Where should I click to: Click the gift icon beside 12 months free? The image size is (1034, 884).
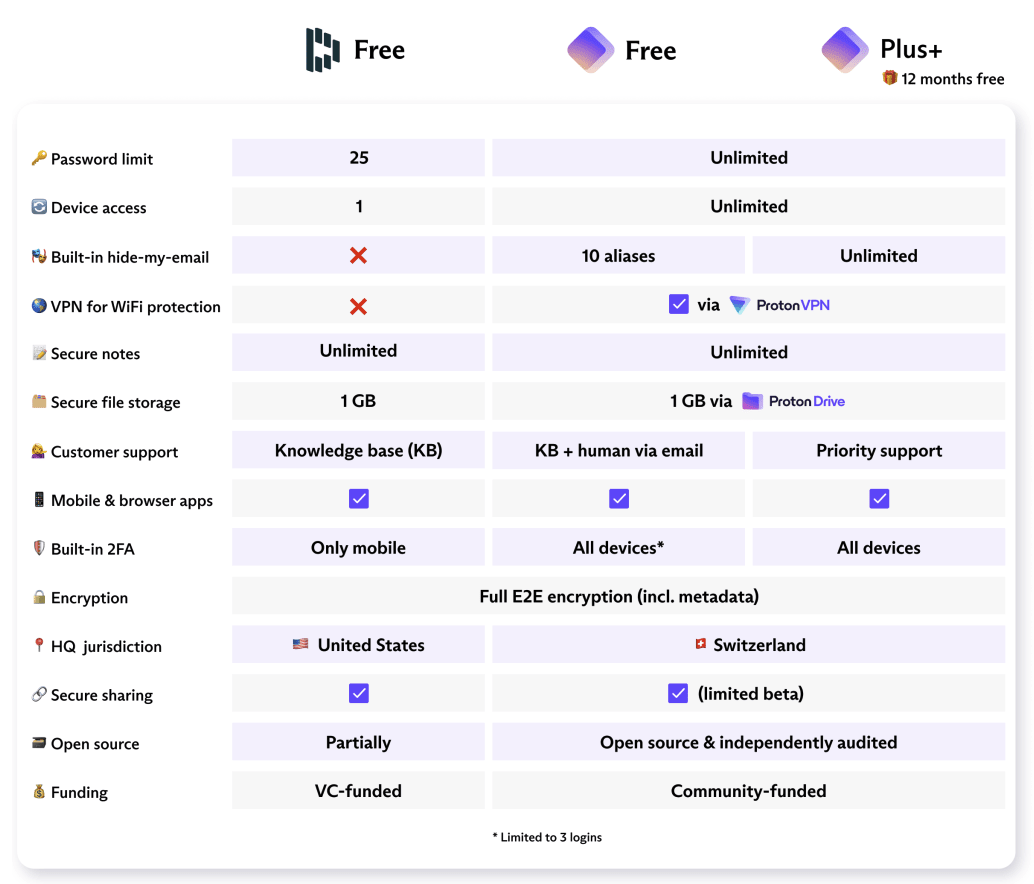(x=889, y=78)
